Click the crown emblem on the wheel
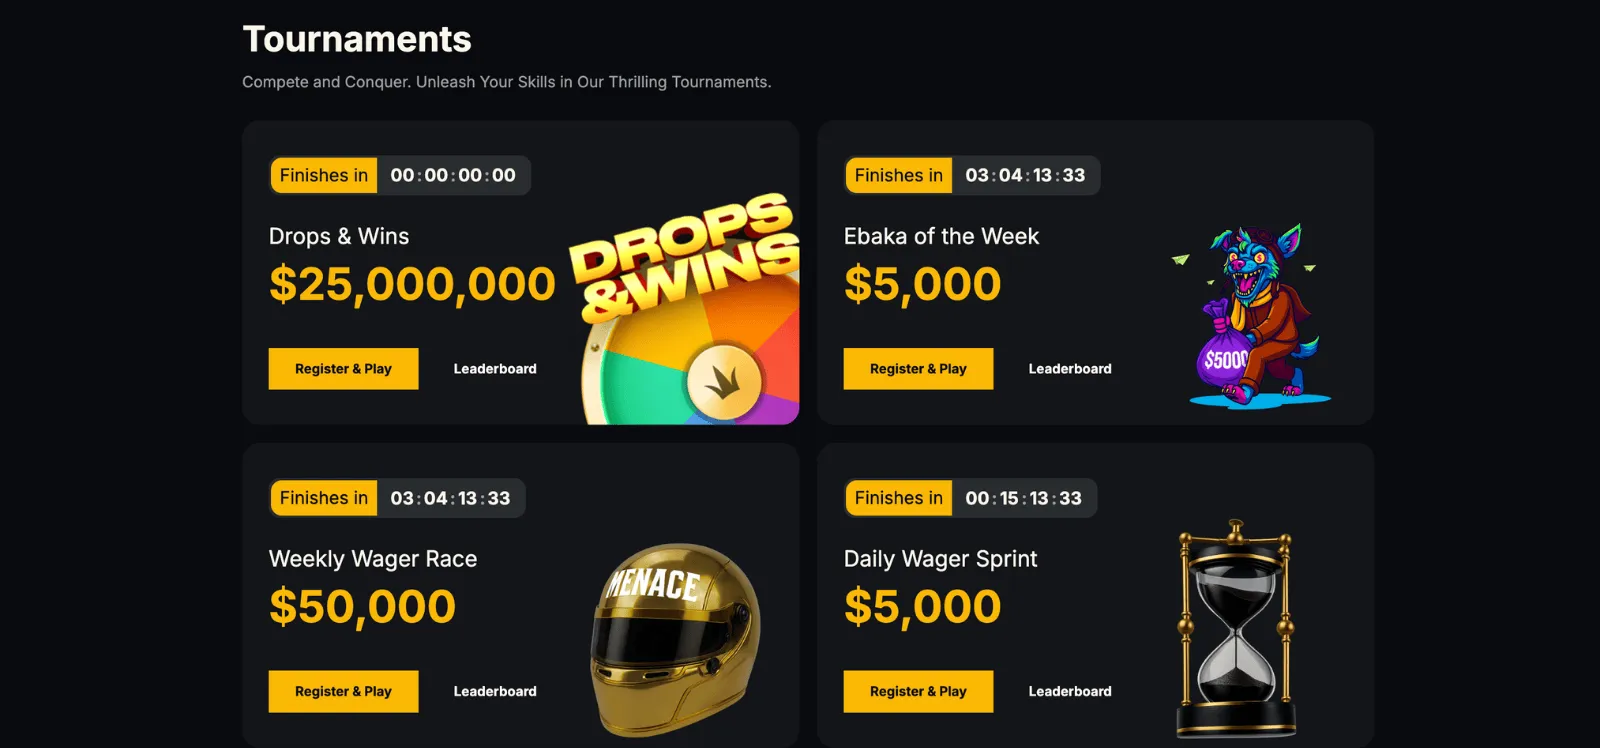Screen dimensions: 1600x748 point(723,380)
